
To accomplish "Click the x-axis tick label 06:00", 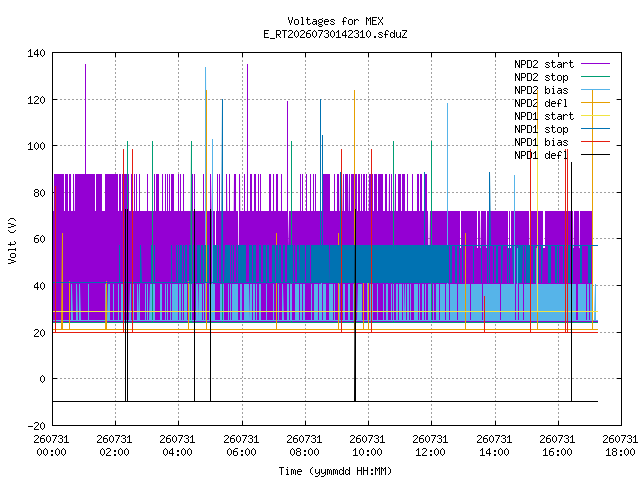I will click(x=241, y=453).
